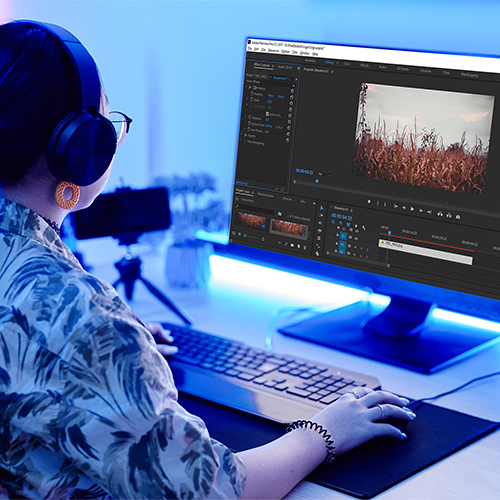500x500 pixels.
Task: Click the wrench timeline settings icon
Action: 364,228
